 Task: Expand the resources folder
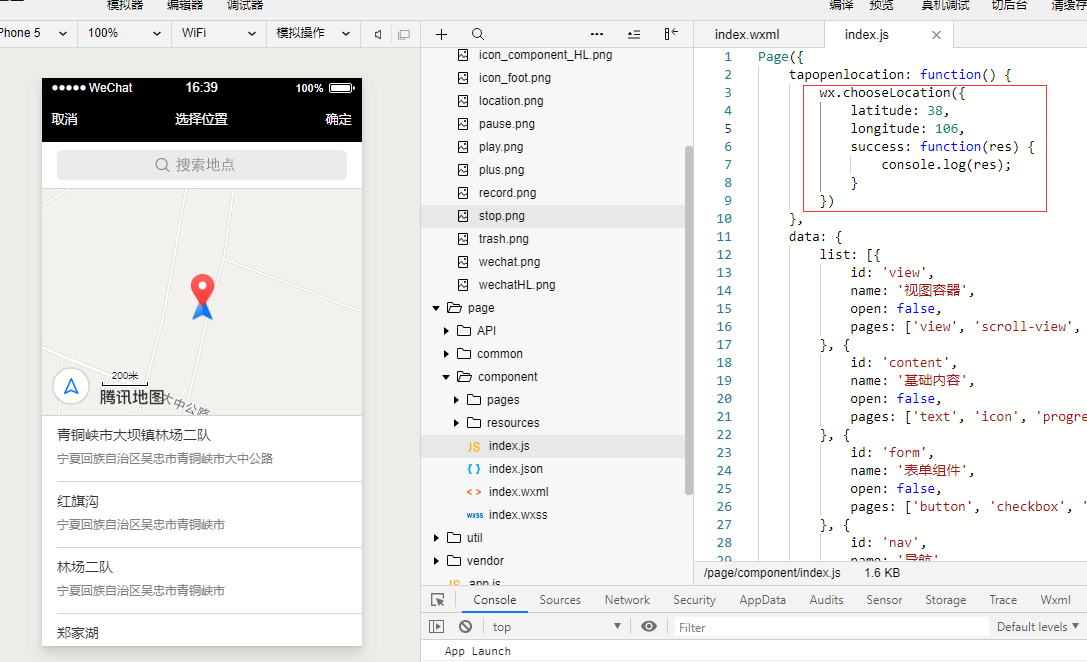pos(456,423)
